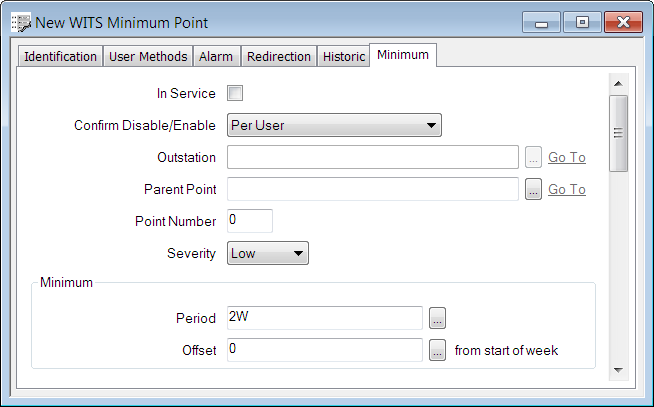Open the Outstation browse ellipsis button
Viewport: 654px width, 407px height.
tap(533, 157)
